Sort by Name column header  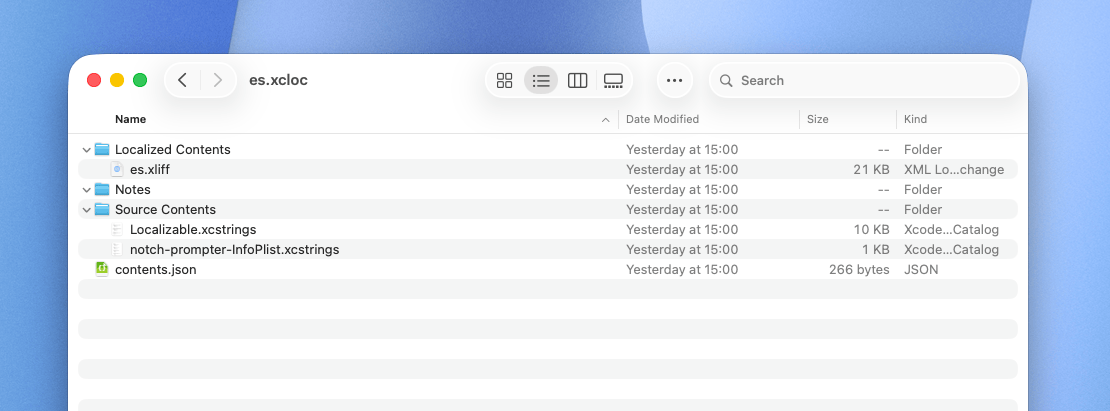point(130,119)
